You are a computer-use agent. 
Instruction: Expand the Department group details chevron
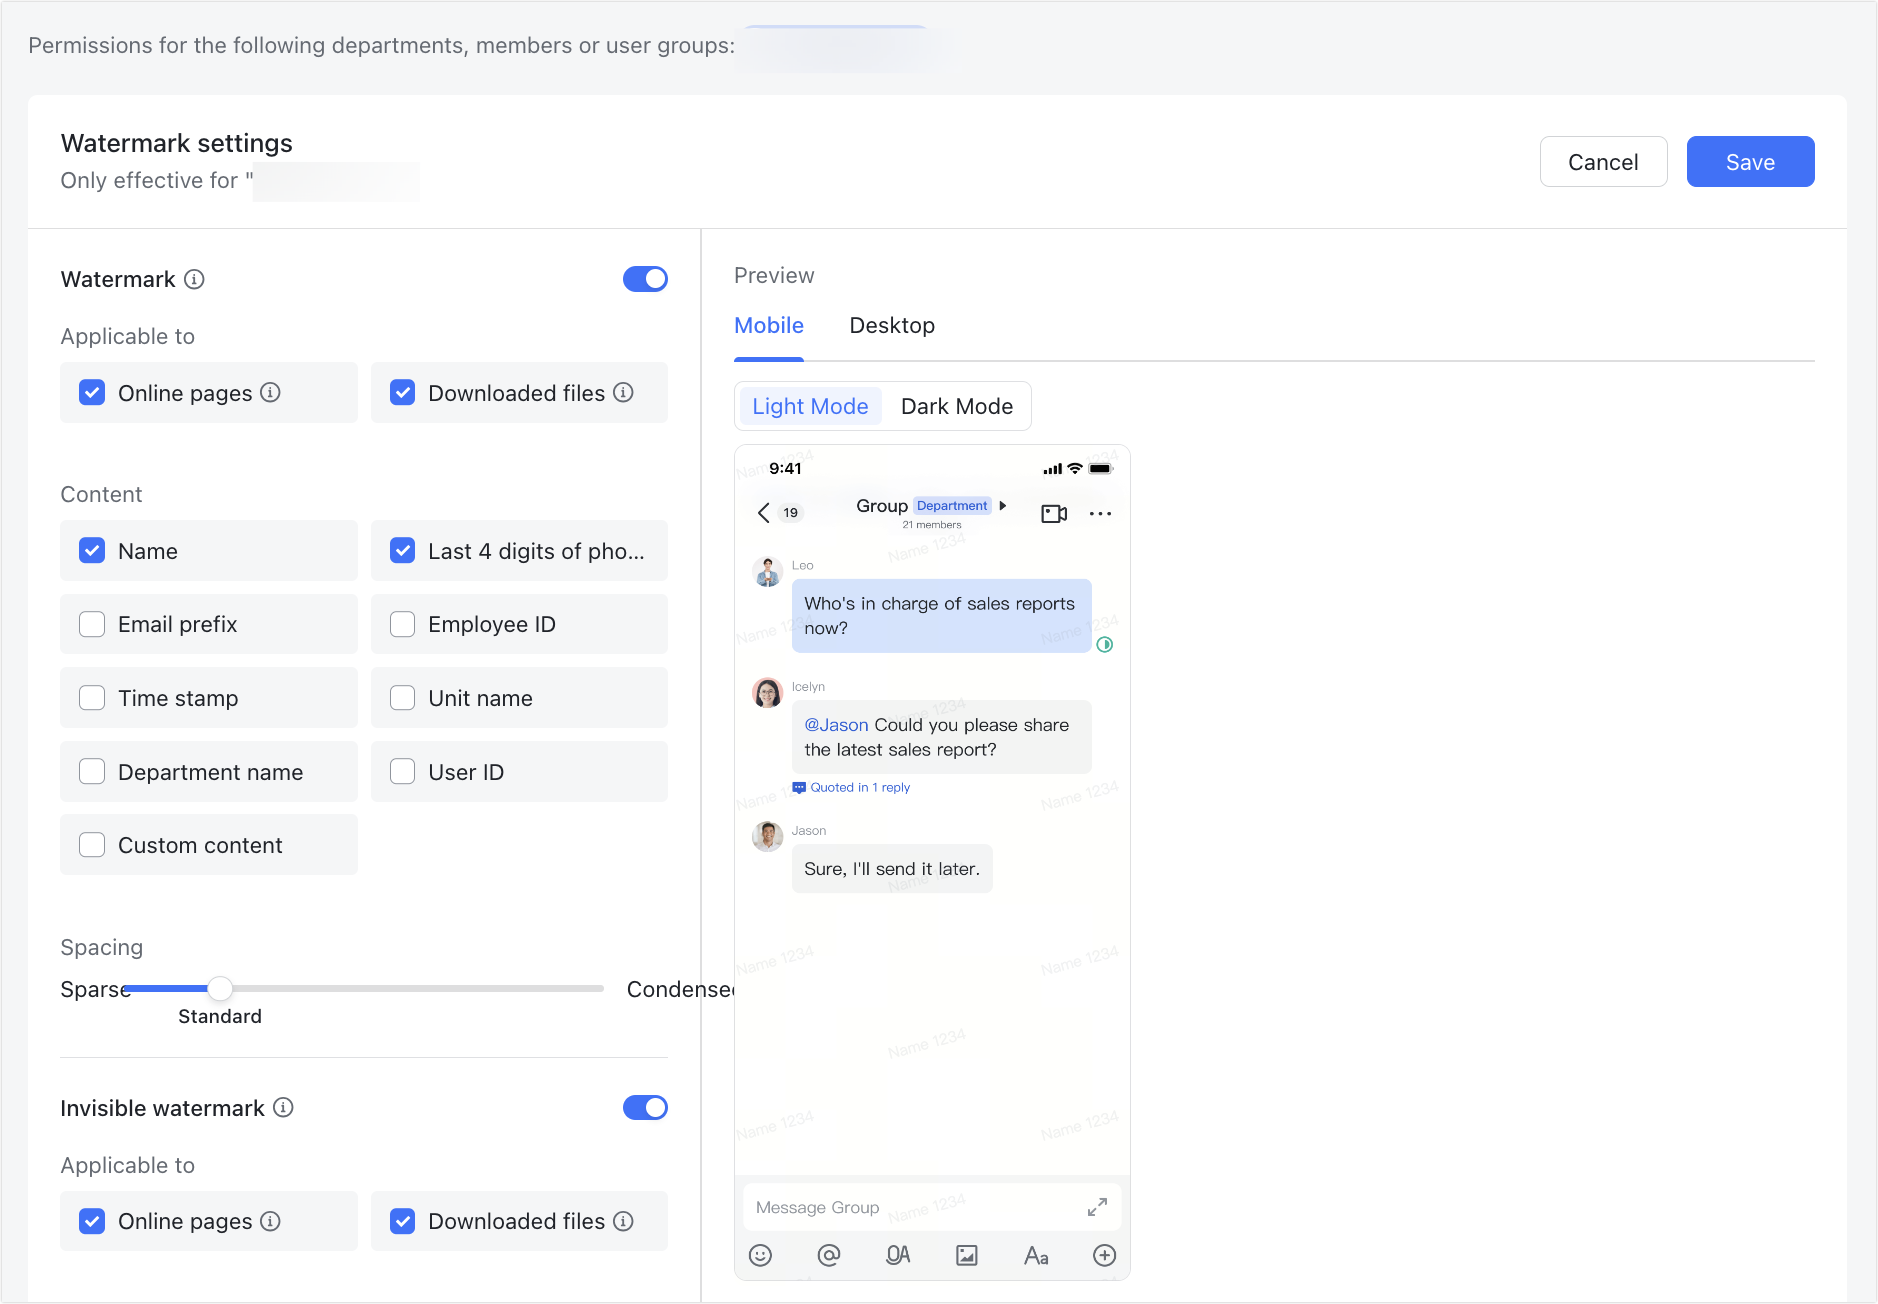(1003, 505)
